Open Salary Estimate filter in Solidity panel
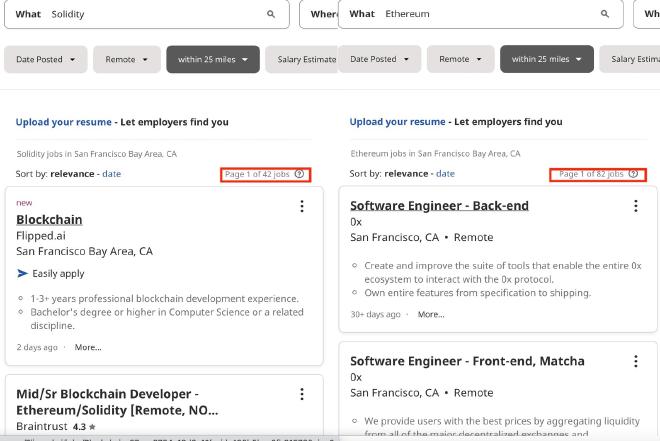Image resolution: width=660 pixels, height=441 pixels. 302,59
